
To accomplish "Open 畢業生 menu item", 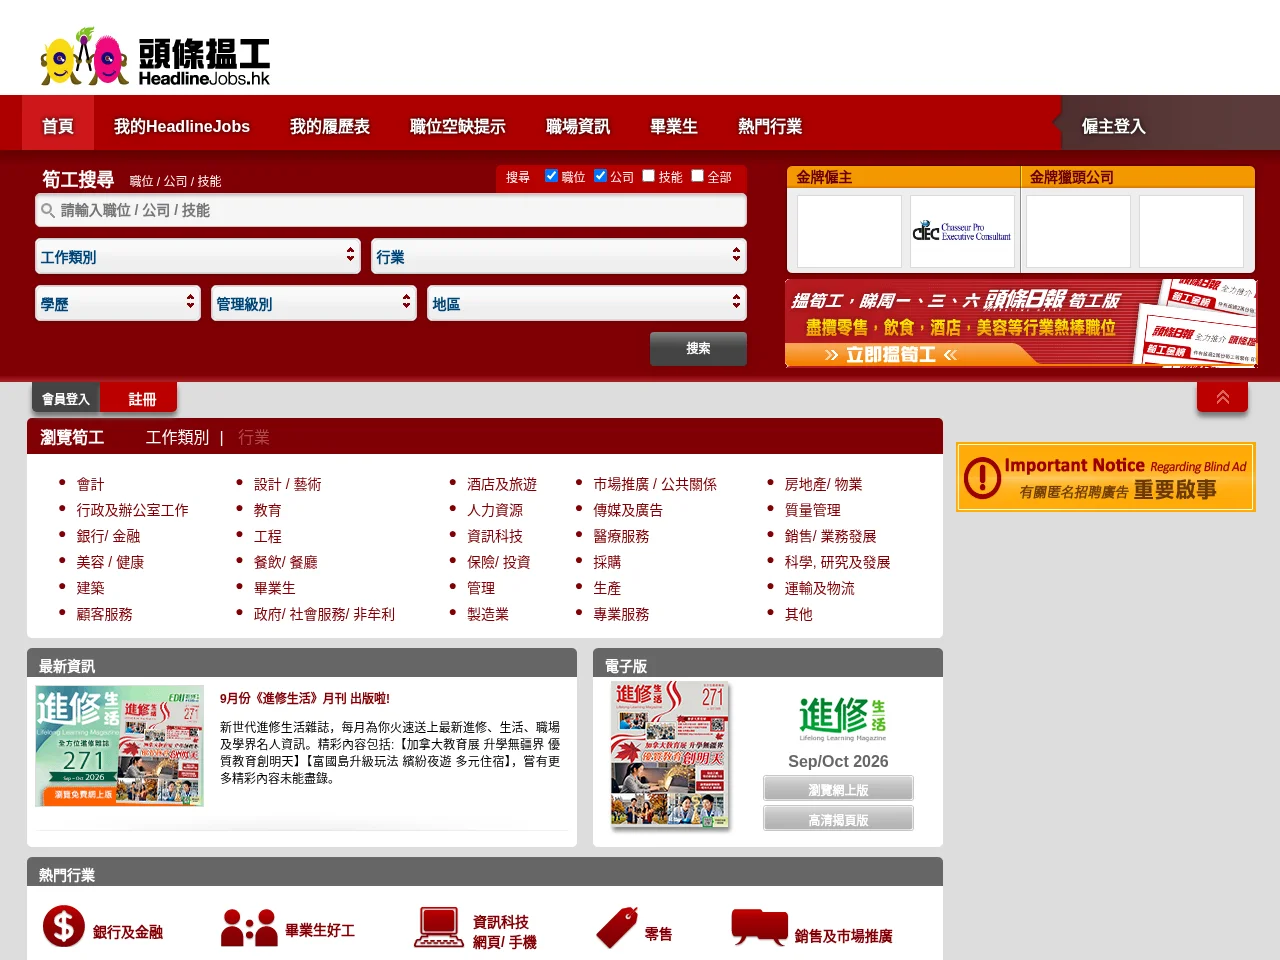I will (x=674, y=126).
